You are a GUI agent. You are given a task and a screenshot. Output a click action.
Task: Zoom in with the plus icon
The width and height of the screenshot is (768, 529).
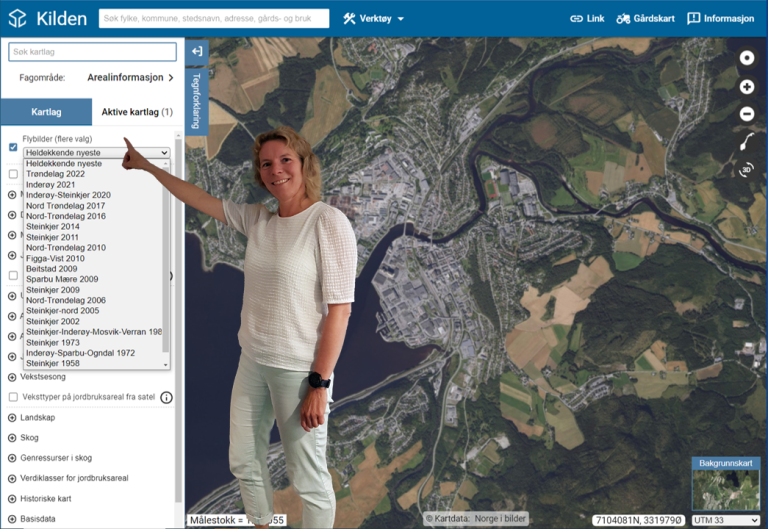[746, 87]
